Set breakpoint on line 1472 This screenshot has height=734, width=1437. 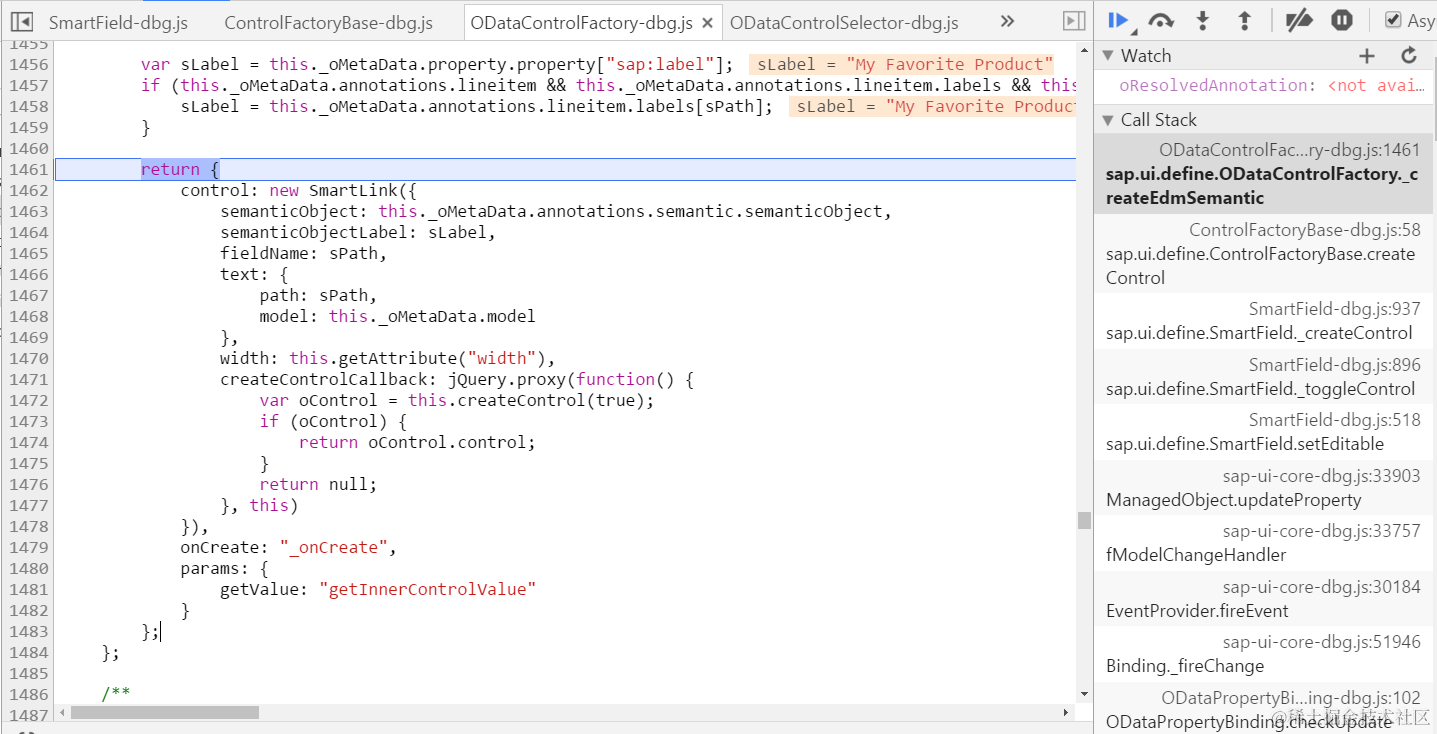(x=28, y=401)
